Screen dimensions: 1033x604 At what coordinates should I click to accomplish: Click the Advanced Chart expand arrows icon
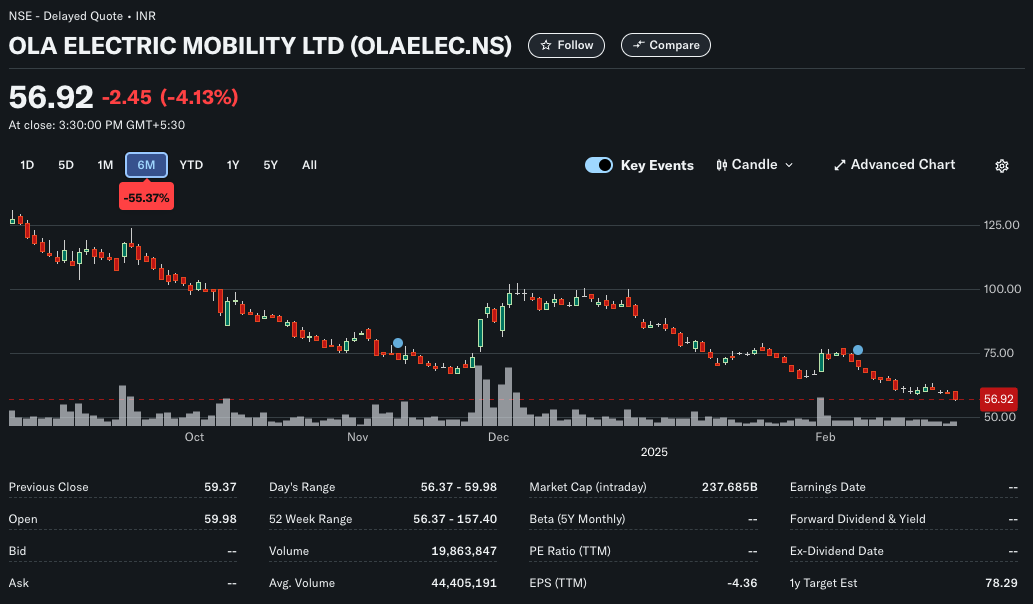839,165
